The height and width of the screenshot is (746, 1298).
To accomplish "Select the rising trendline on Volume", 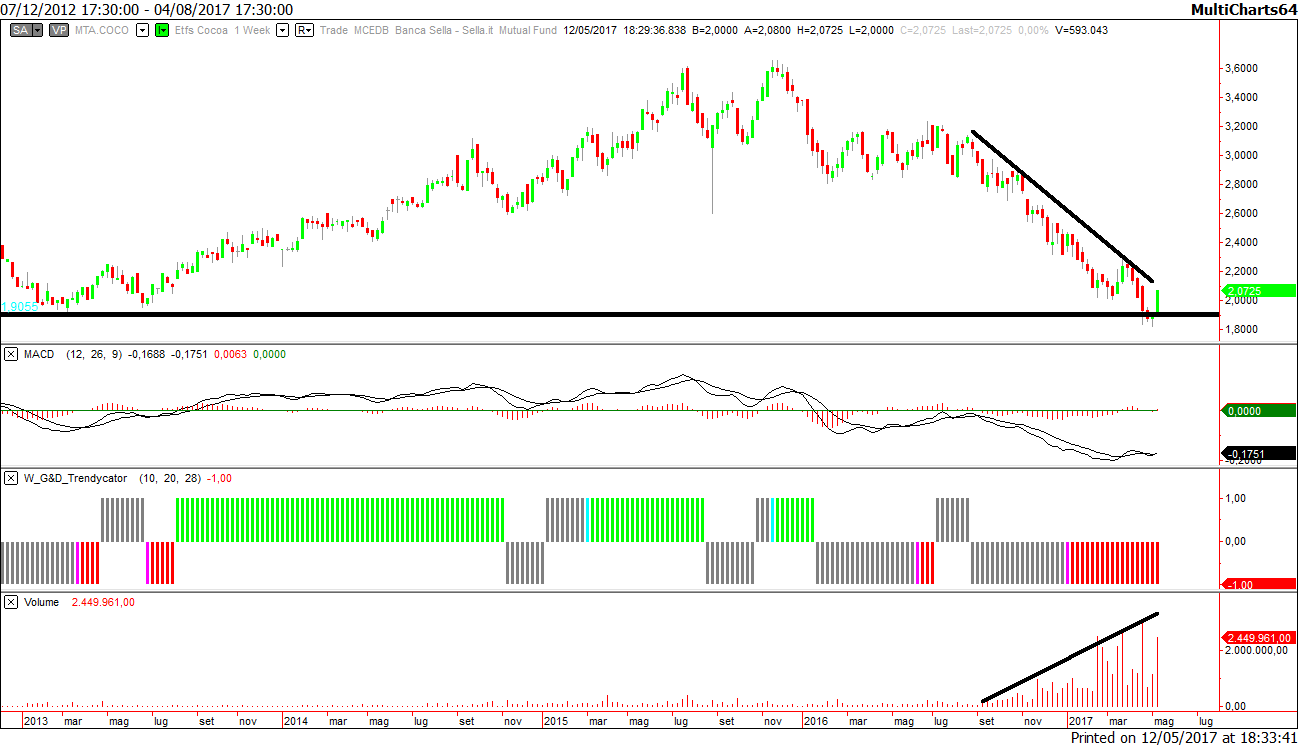I will pos(1069,657).
